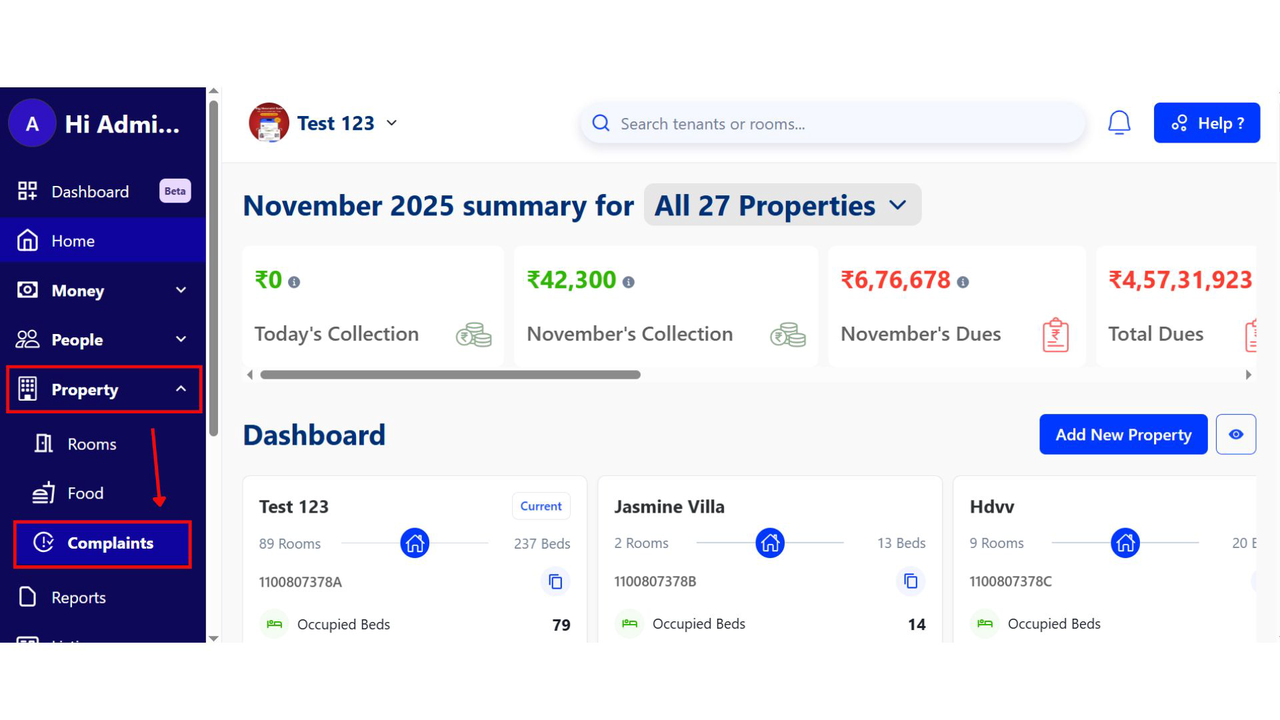Screen dimensions: 1280x720
Task: Click info icon beside Today's Collection amount
Action: [x=294, y=283]
